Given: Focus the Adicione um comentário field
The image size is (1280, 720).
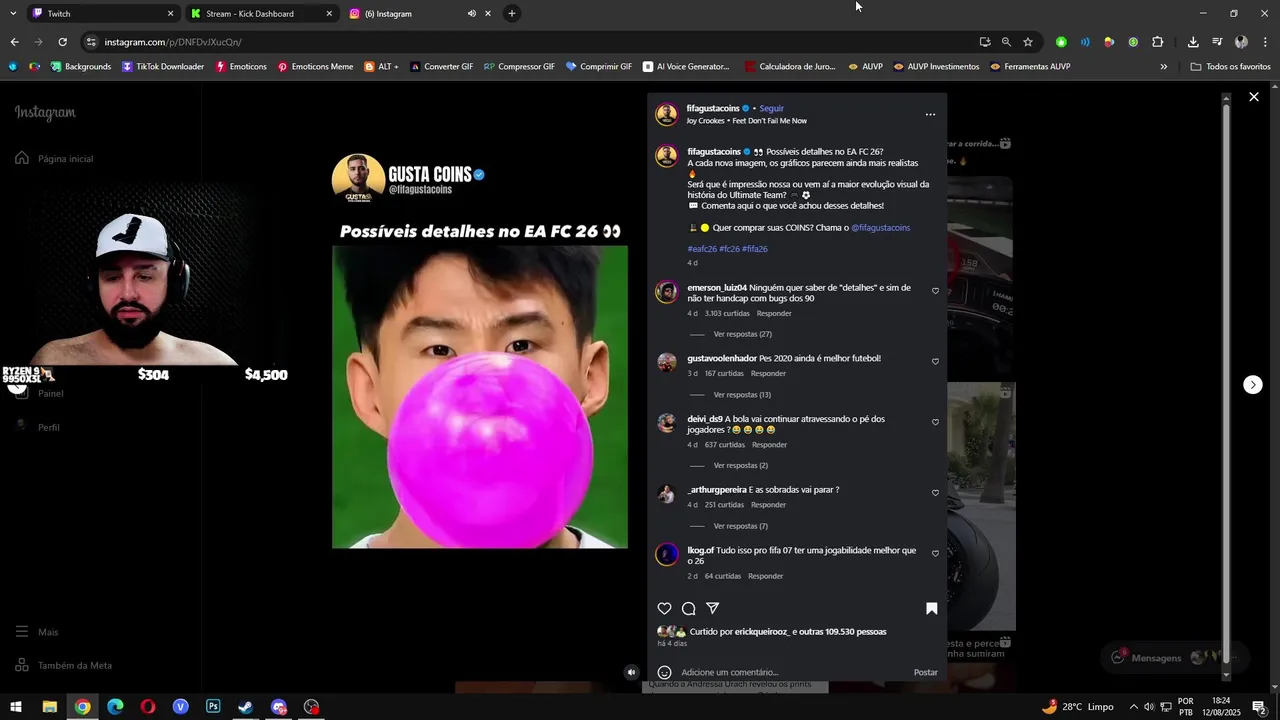Looking at the screenshot, I should pyautogui.click(x=790, y=672).
